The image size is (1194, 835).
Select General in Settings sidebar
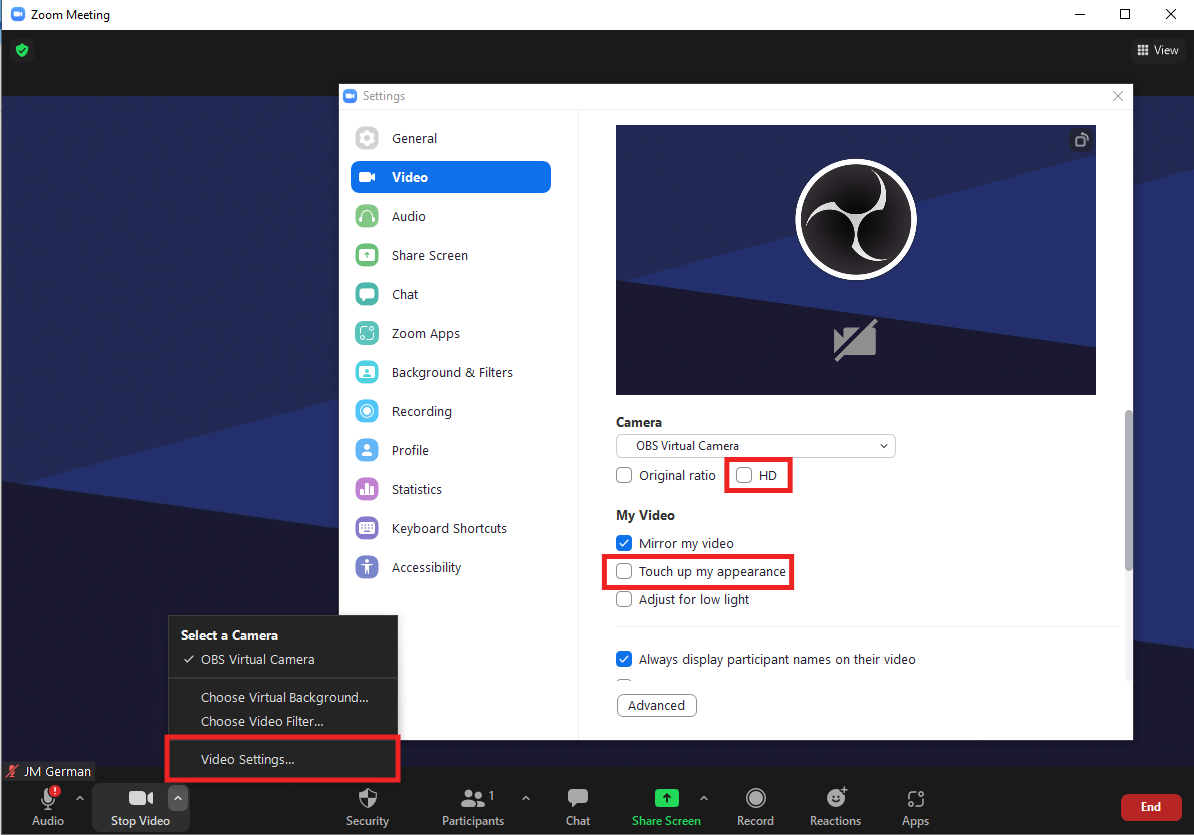click(x=451, y=139)
